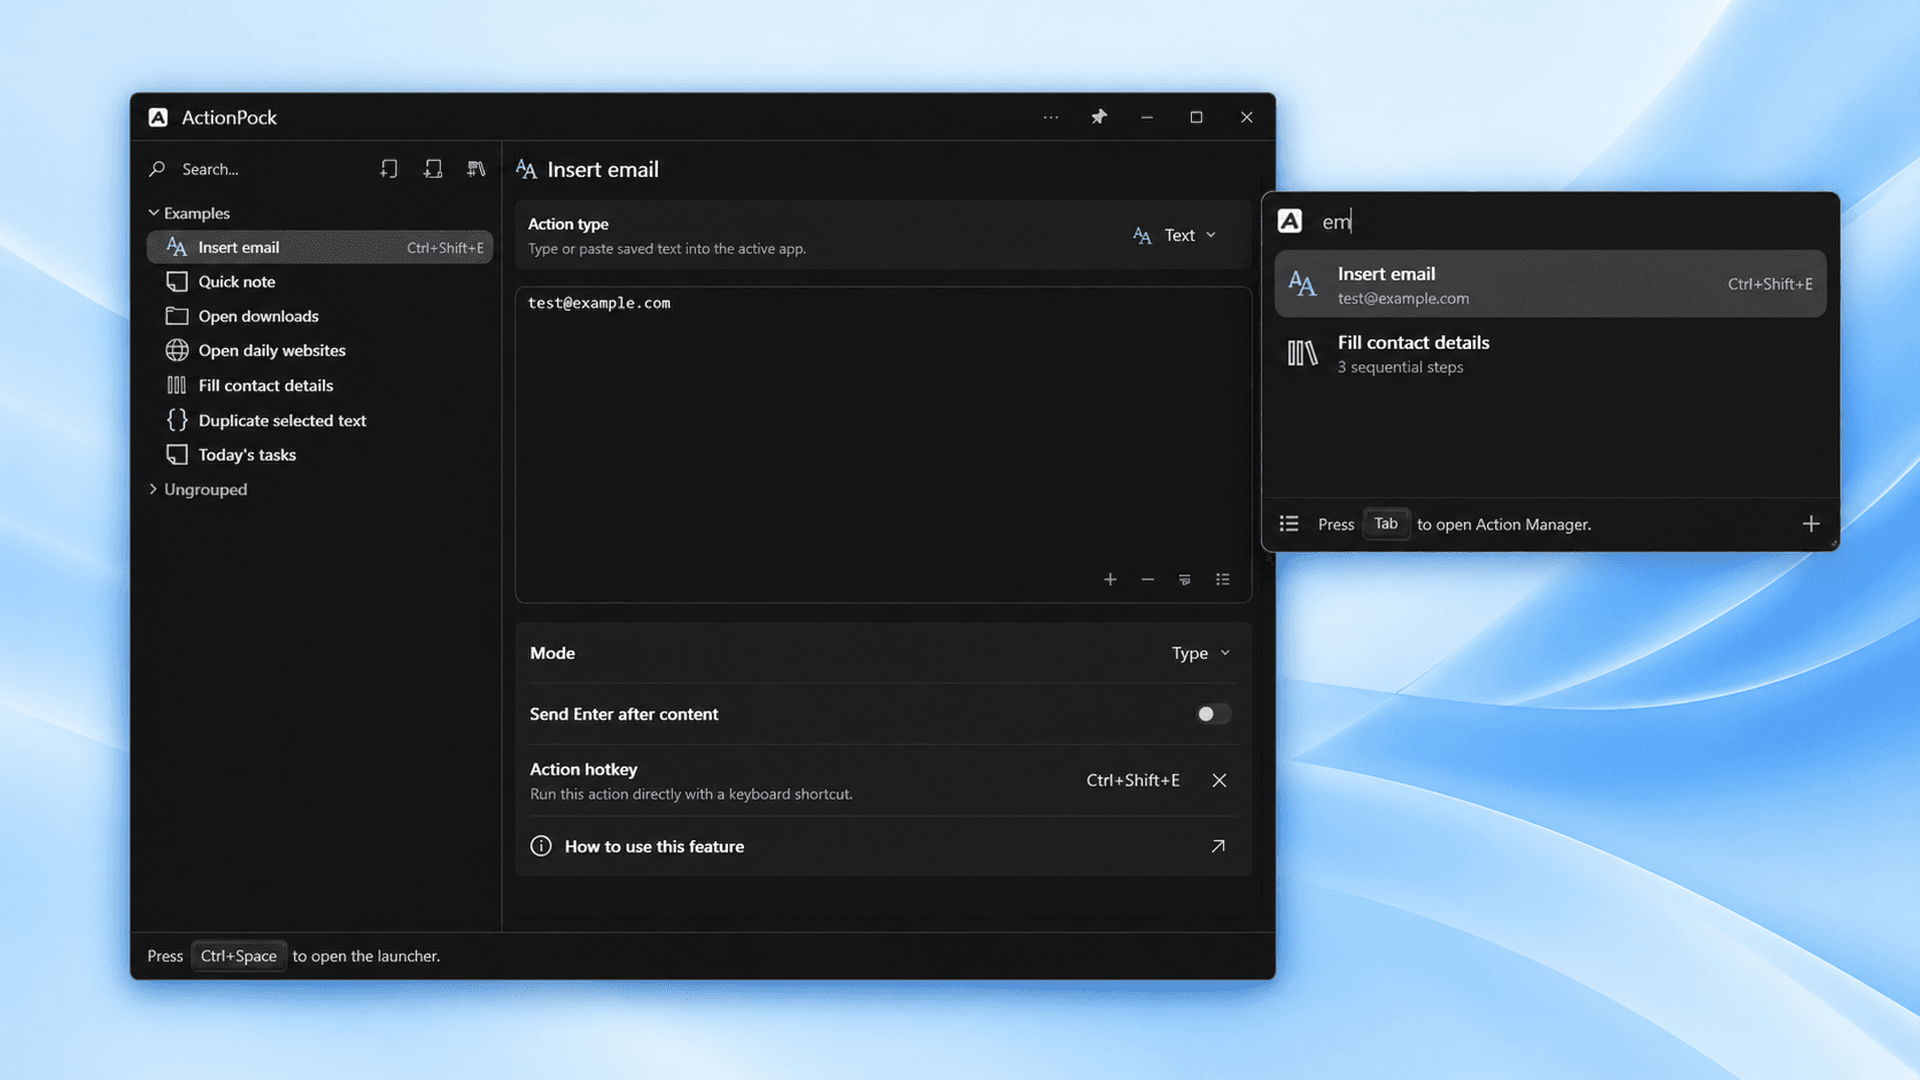Click the plus icon in text editor
This screenshot has height=1080, width=1920.
1110,580
